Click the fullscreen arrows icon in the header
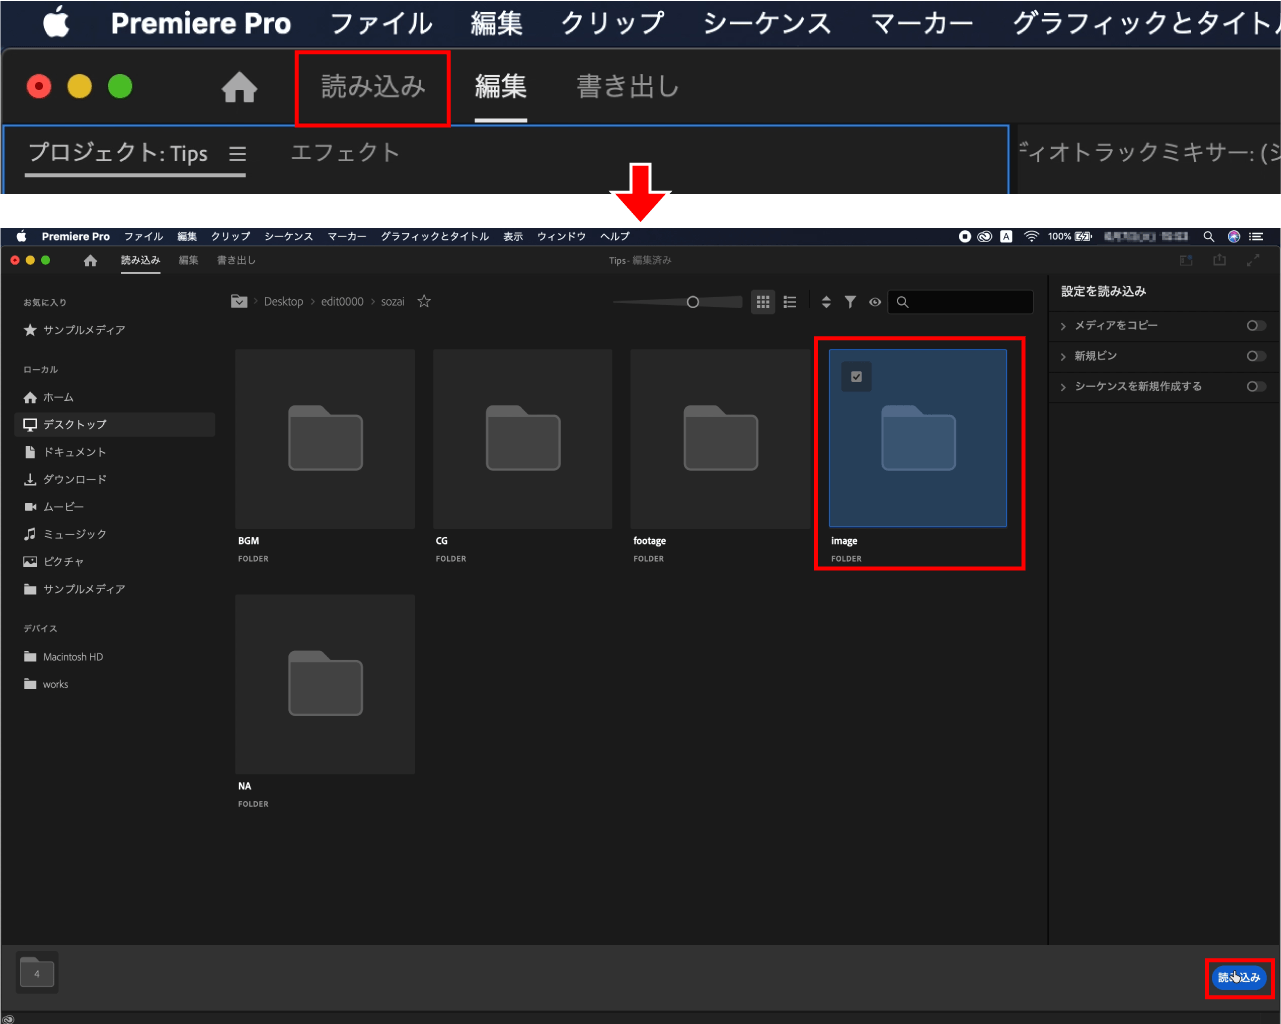This screenshot has width=1281, height=1024. [1253, 260]
